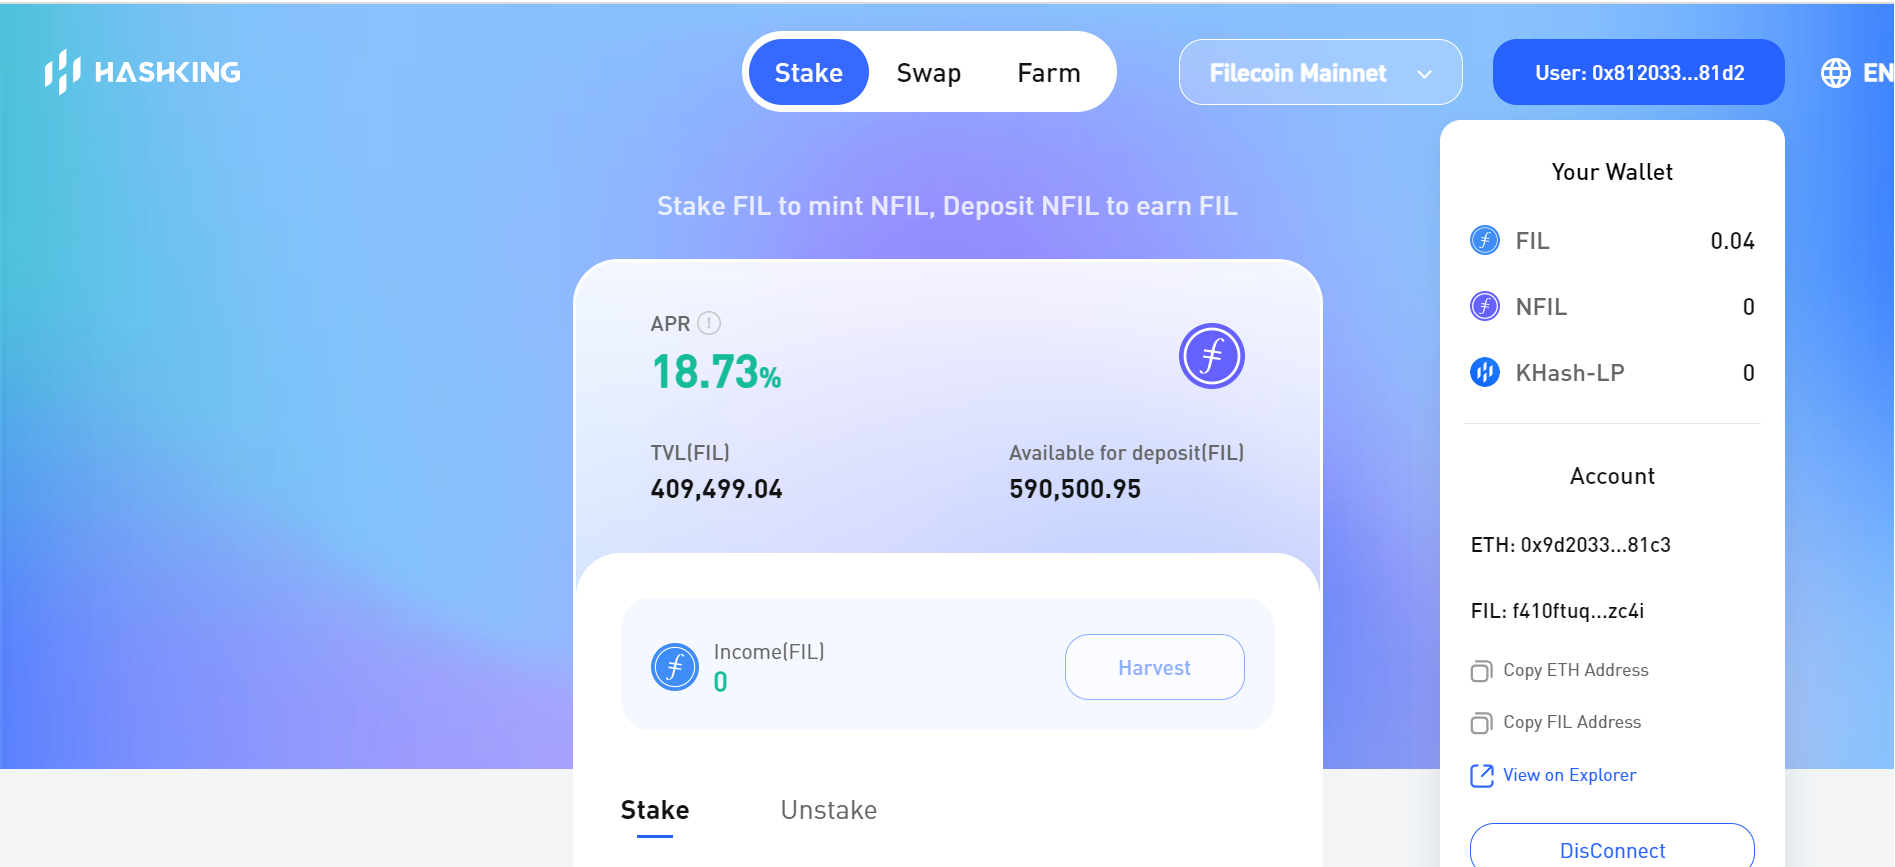Click the FIL token icon in wallet
The height and width of the screenshot is (867, 1895).
(x=1485, y=241)
